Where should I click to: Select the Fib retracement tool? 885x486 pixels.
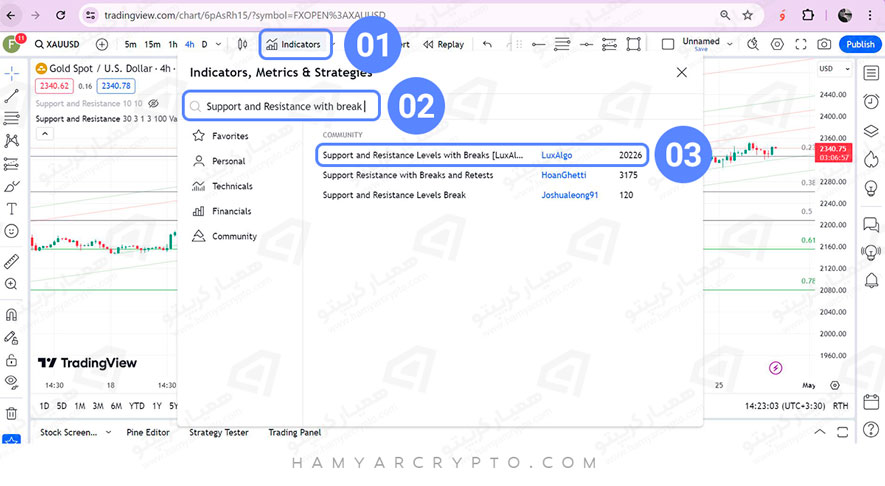point(11,118)
